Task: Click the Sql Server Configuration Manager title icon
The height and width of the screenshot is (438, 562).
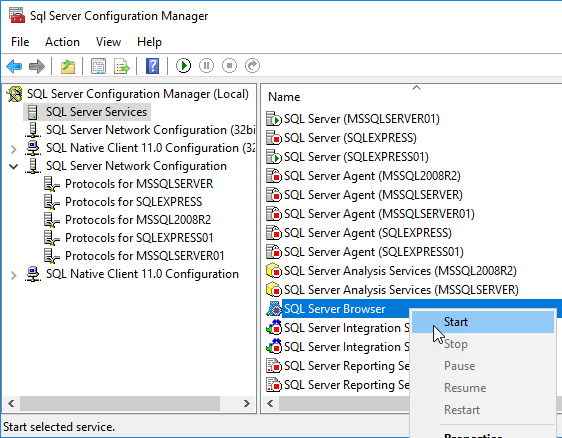Action: pyautogui.click(x=17, y=15)
